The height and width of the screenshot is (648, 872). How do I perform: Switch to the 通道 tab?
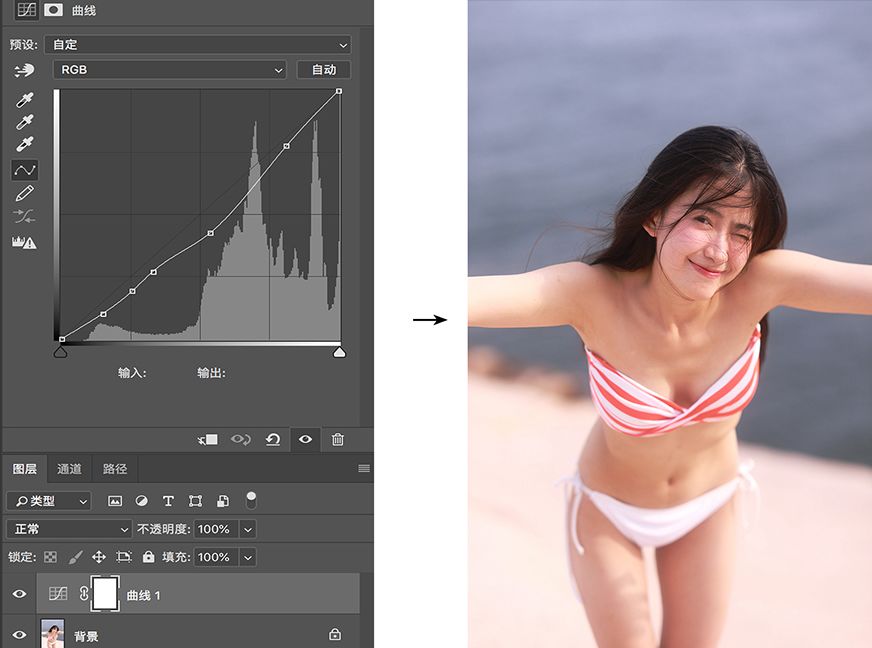tap(70, 469)
